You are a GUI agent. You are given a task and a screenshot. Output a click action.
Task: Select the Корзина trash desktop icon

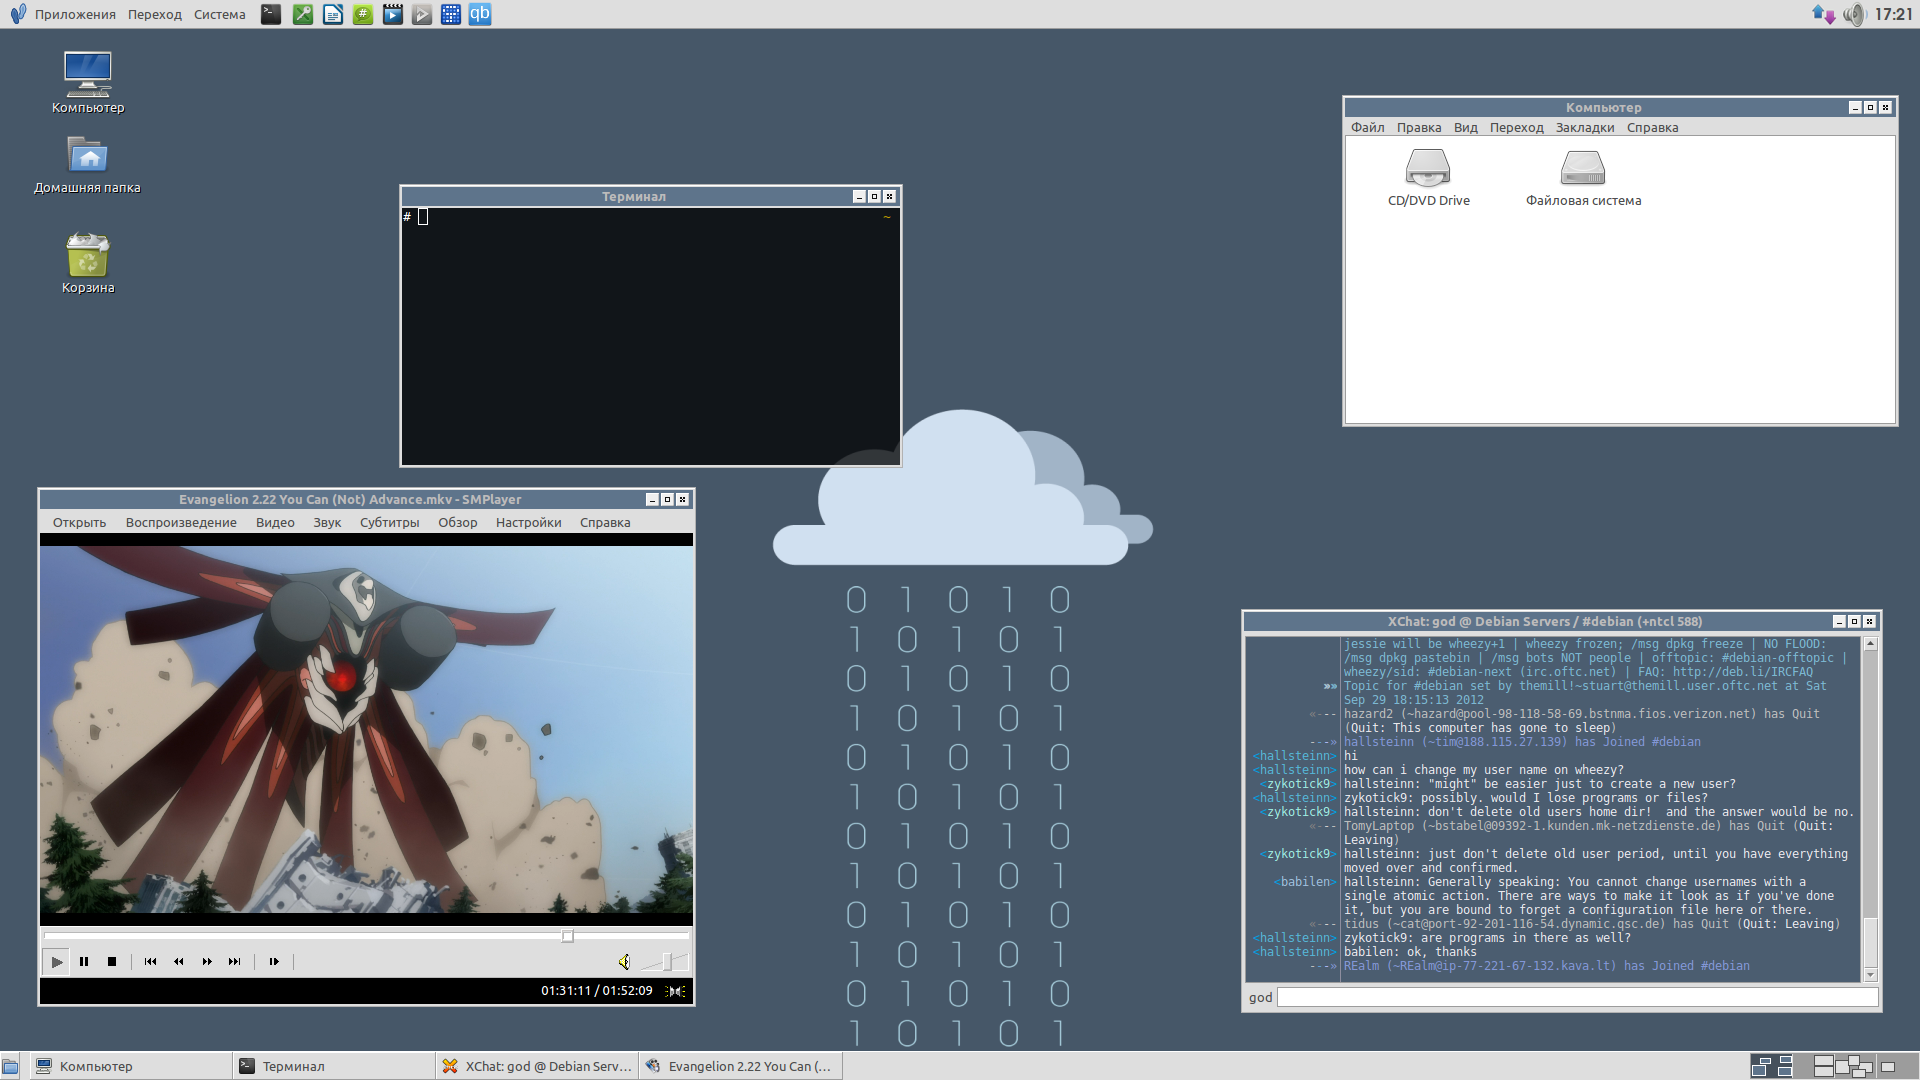tap(88, 264)
